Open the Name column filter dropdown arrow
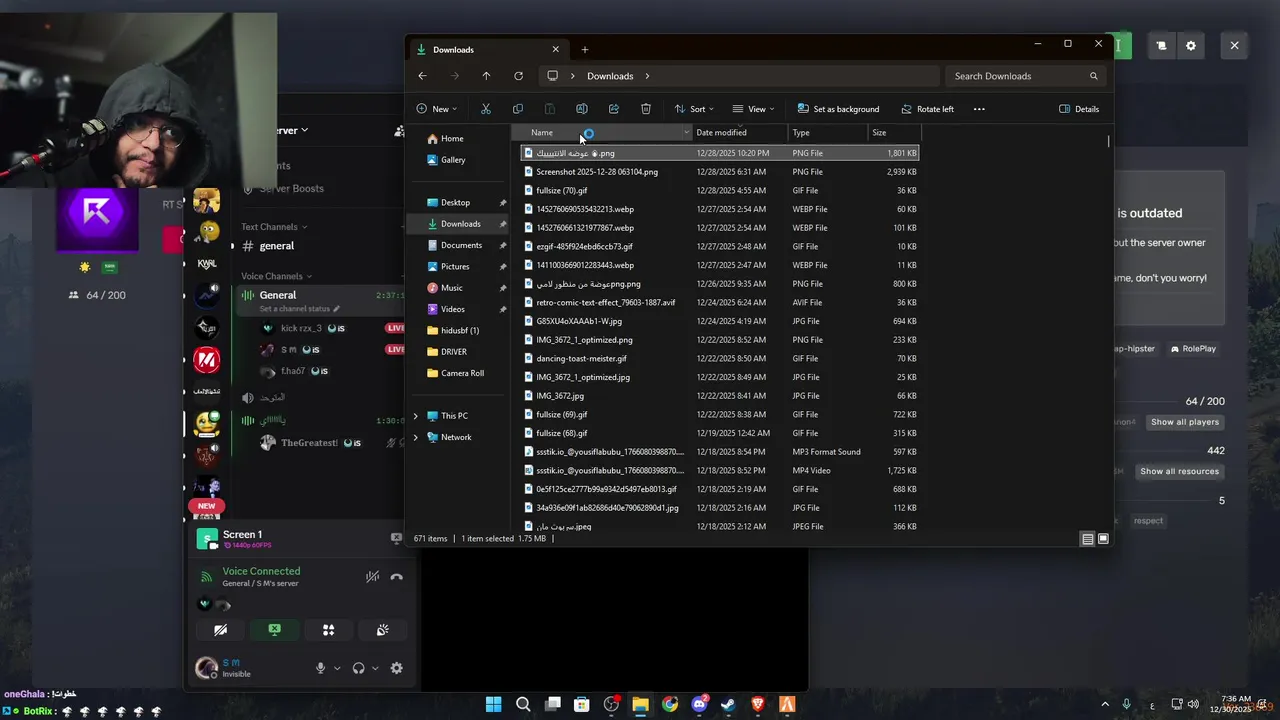 pos(687,133)
